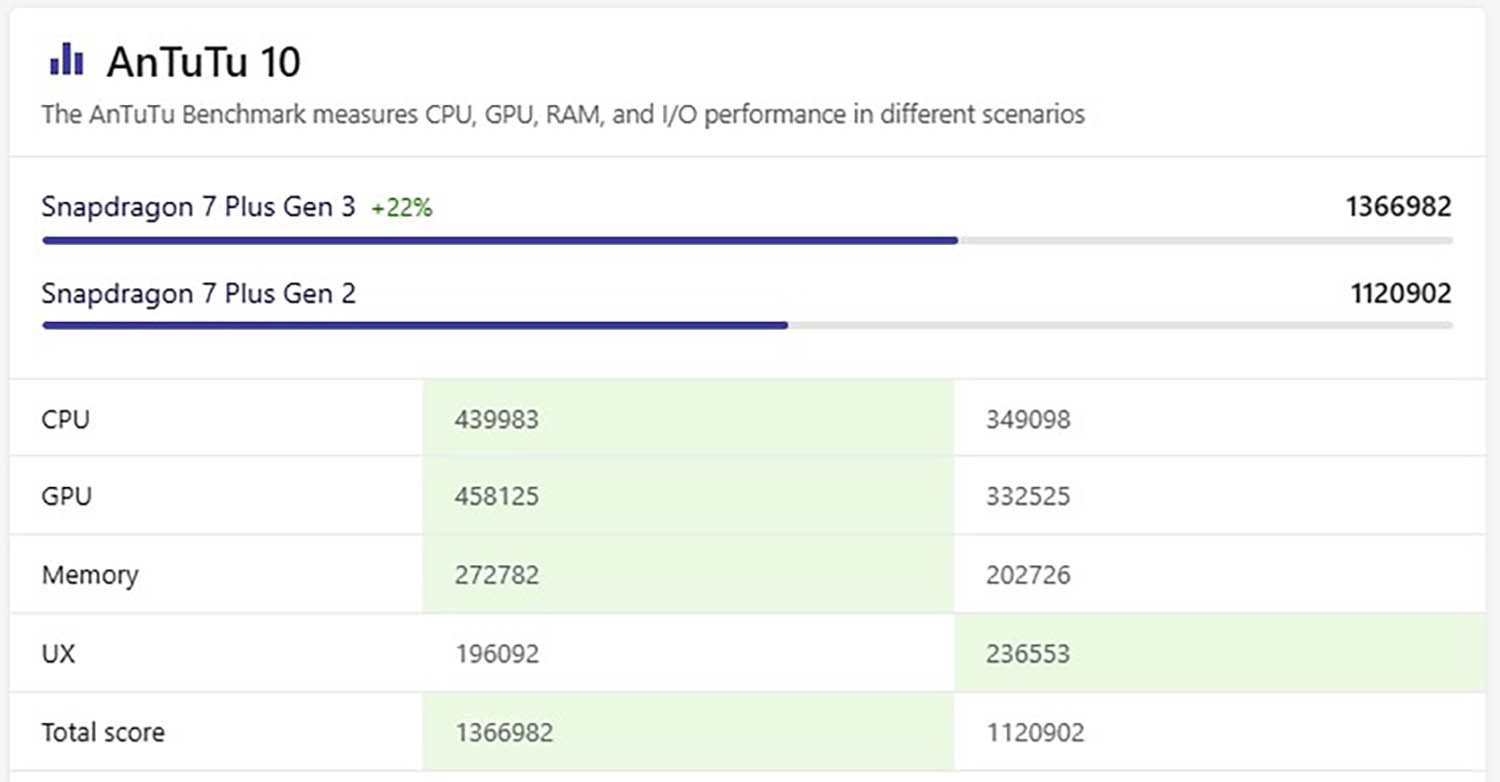Viewport: 1500px width, 782px height.
Task: Click CPU score 439983
Action: pyautogui.click(x=497, y=419)
